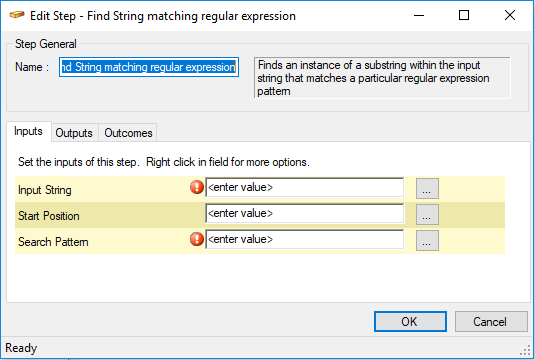Click the Input String required warning icon
This screenshot has height=360, width=535.
click(197, 187)
